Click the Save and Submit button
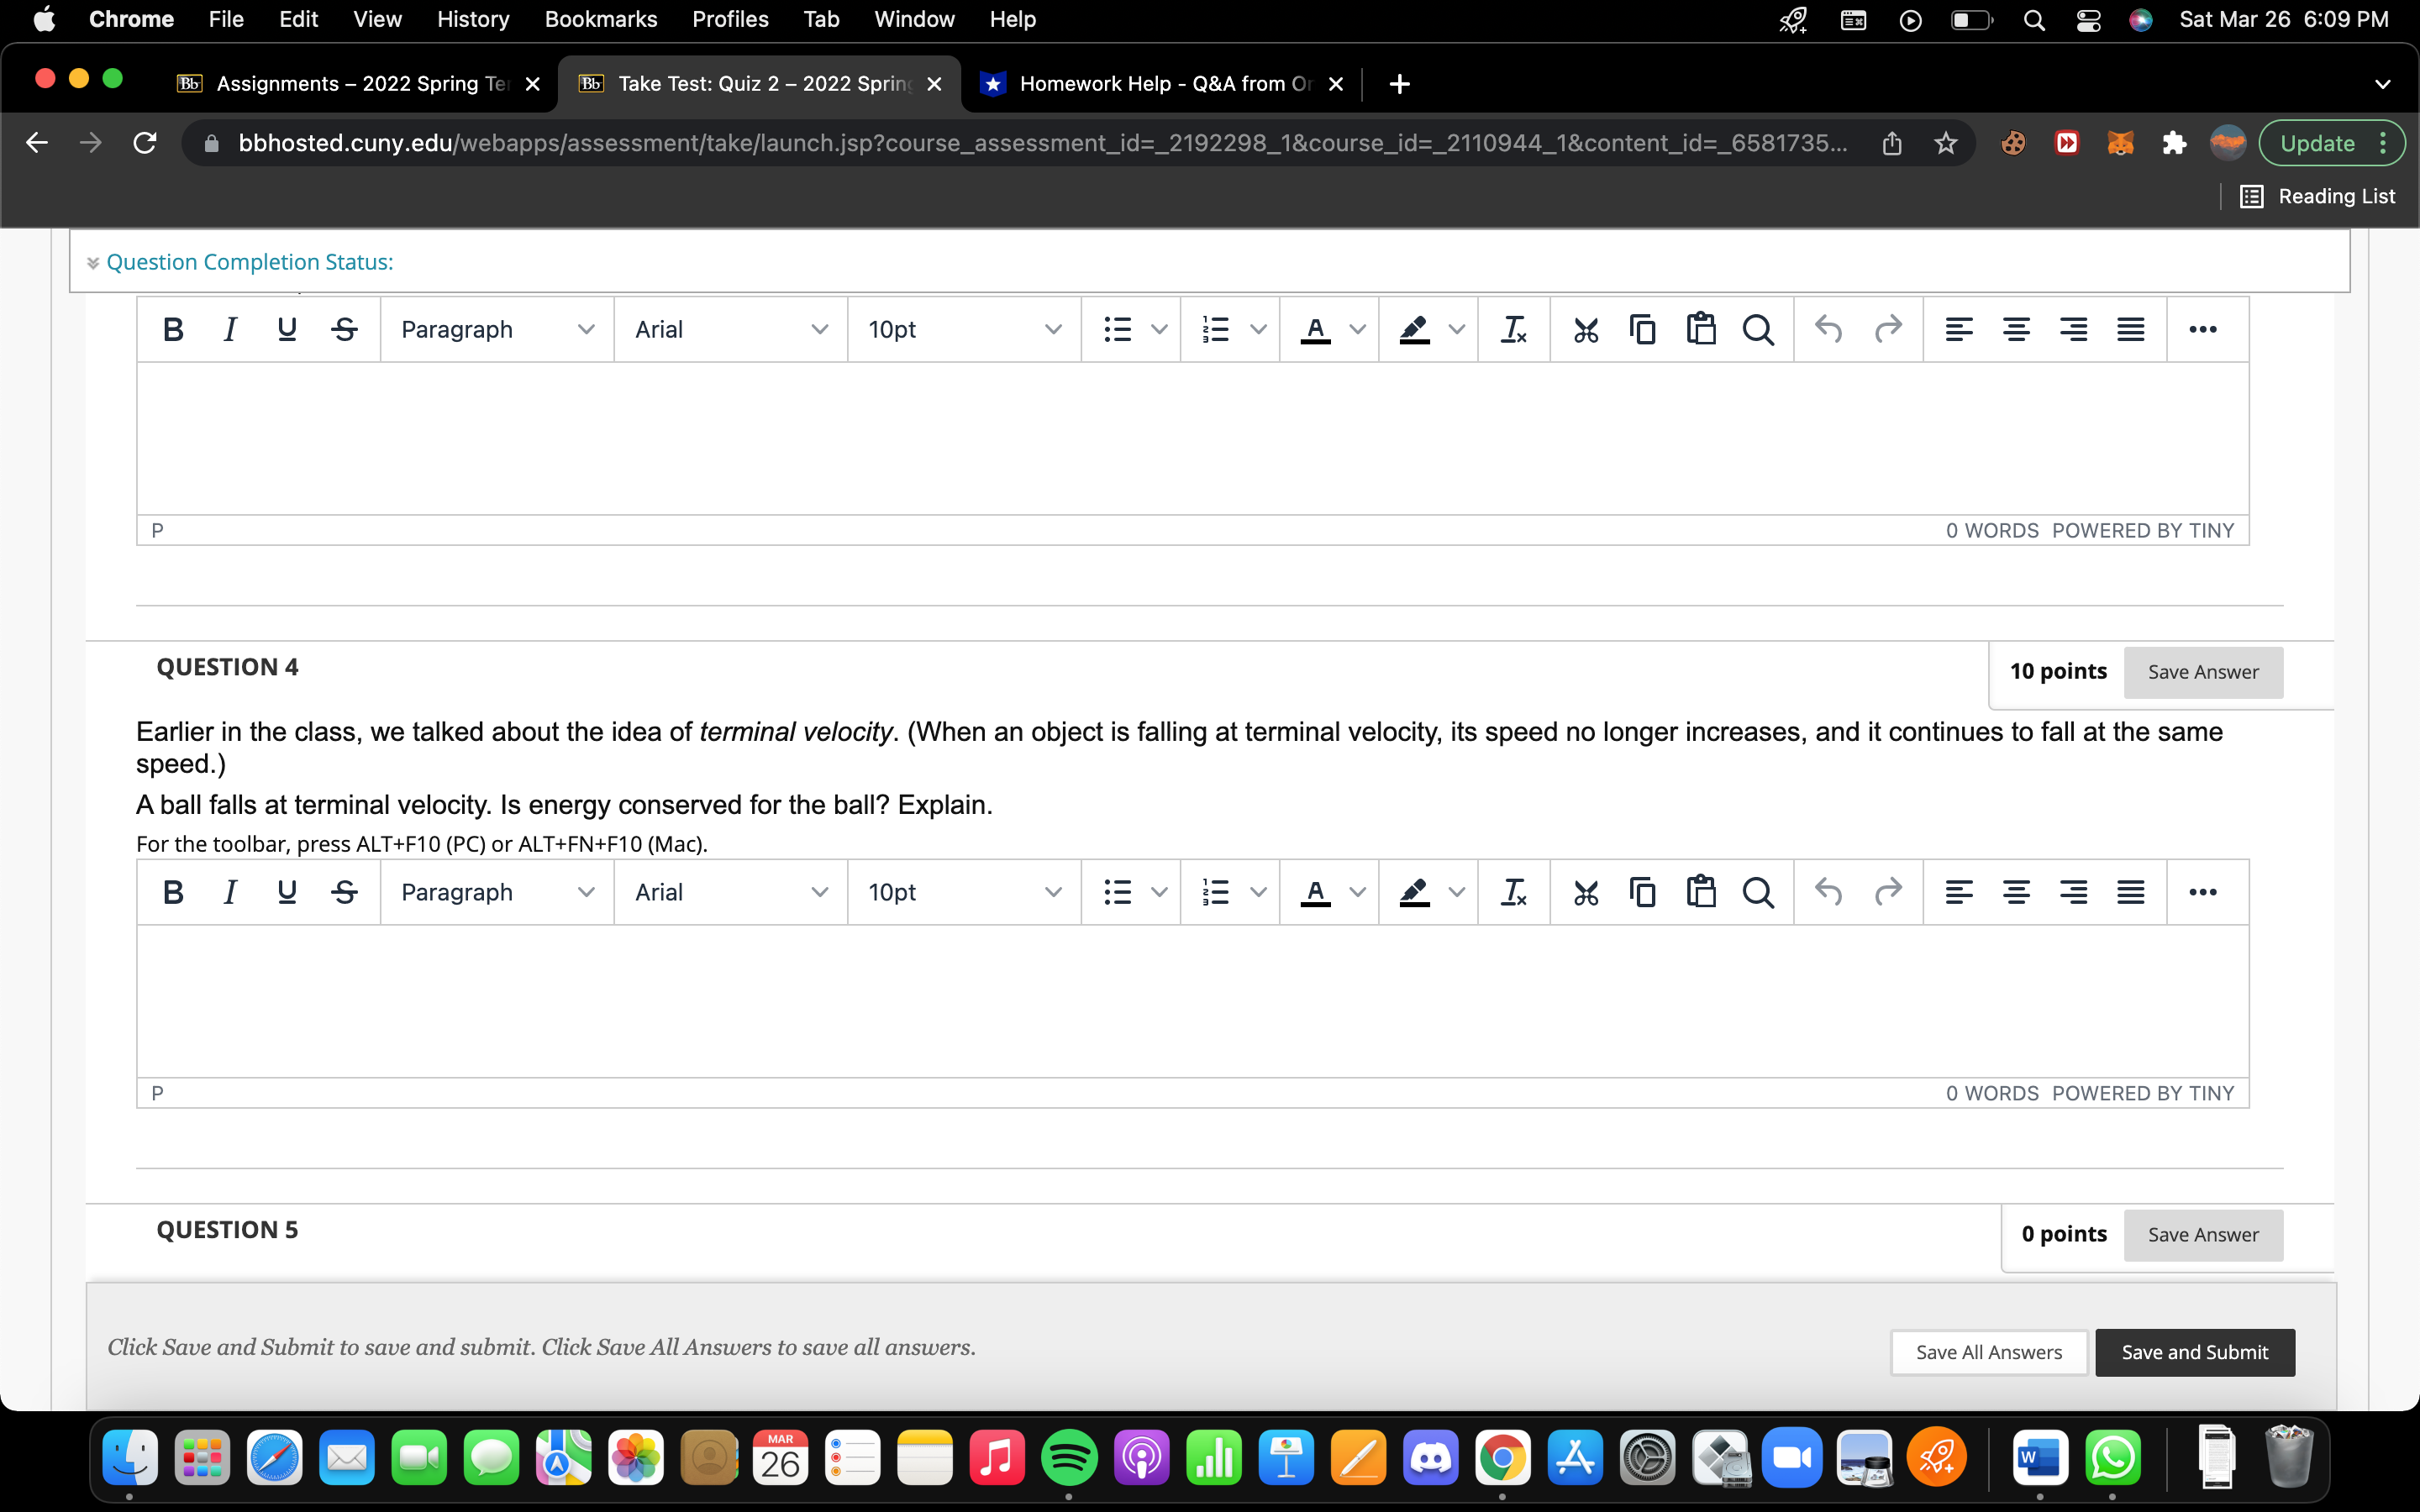Viewport: 2420px width, 1512px height. (2194, 1352)
